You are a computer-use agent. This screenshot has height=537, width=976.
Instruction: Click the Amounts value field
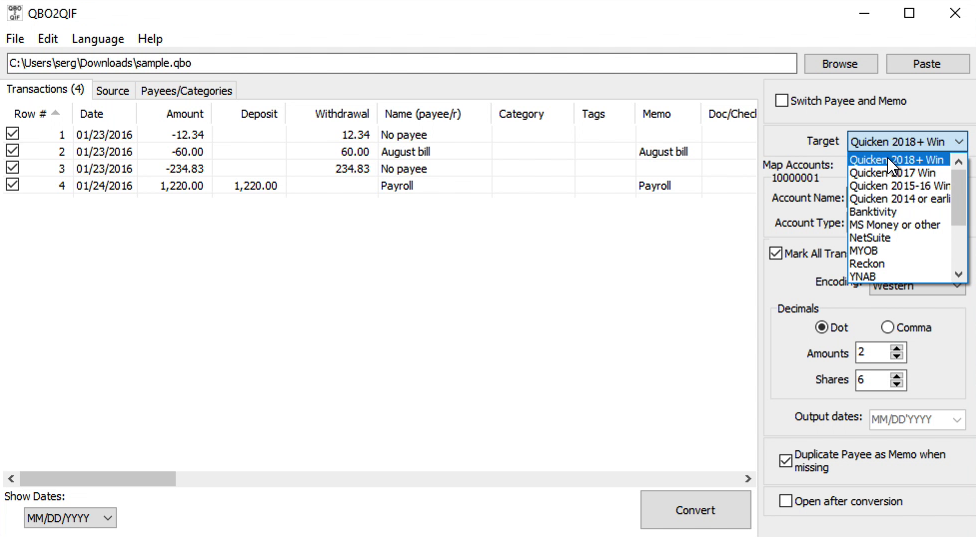[873, 353]
